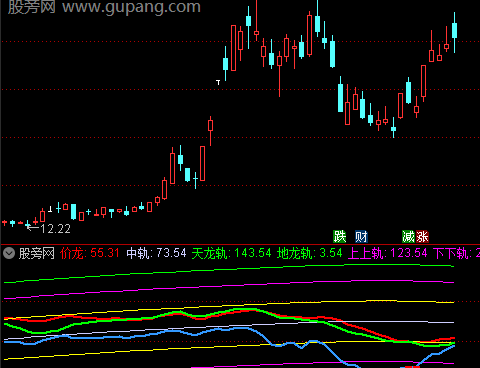
Task: Click the magenta 上上轨: 123.54 value
Action: point(388,253)
